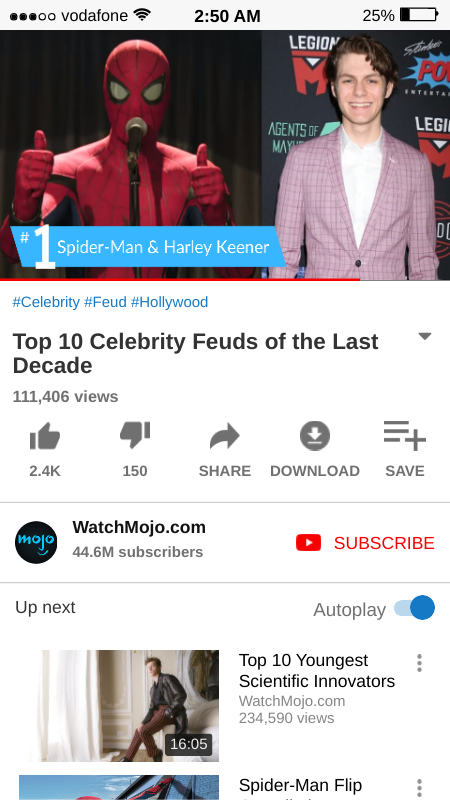Open the #Hollywood hashtag

pos(169,302)
